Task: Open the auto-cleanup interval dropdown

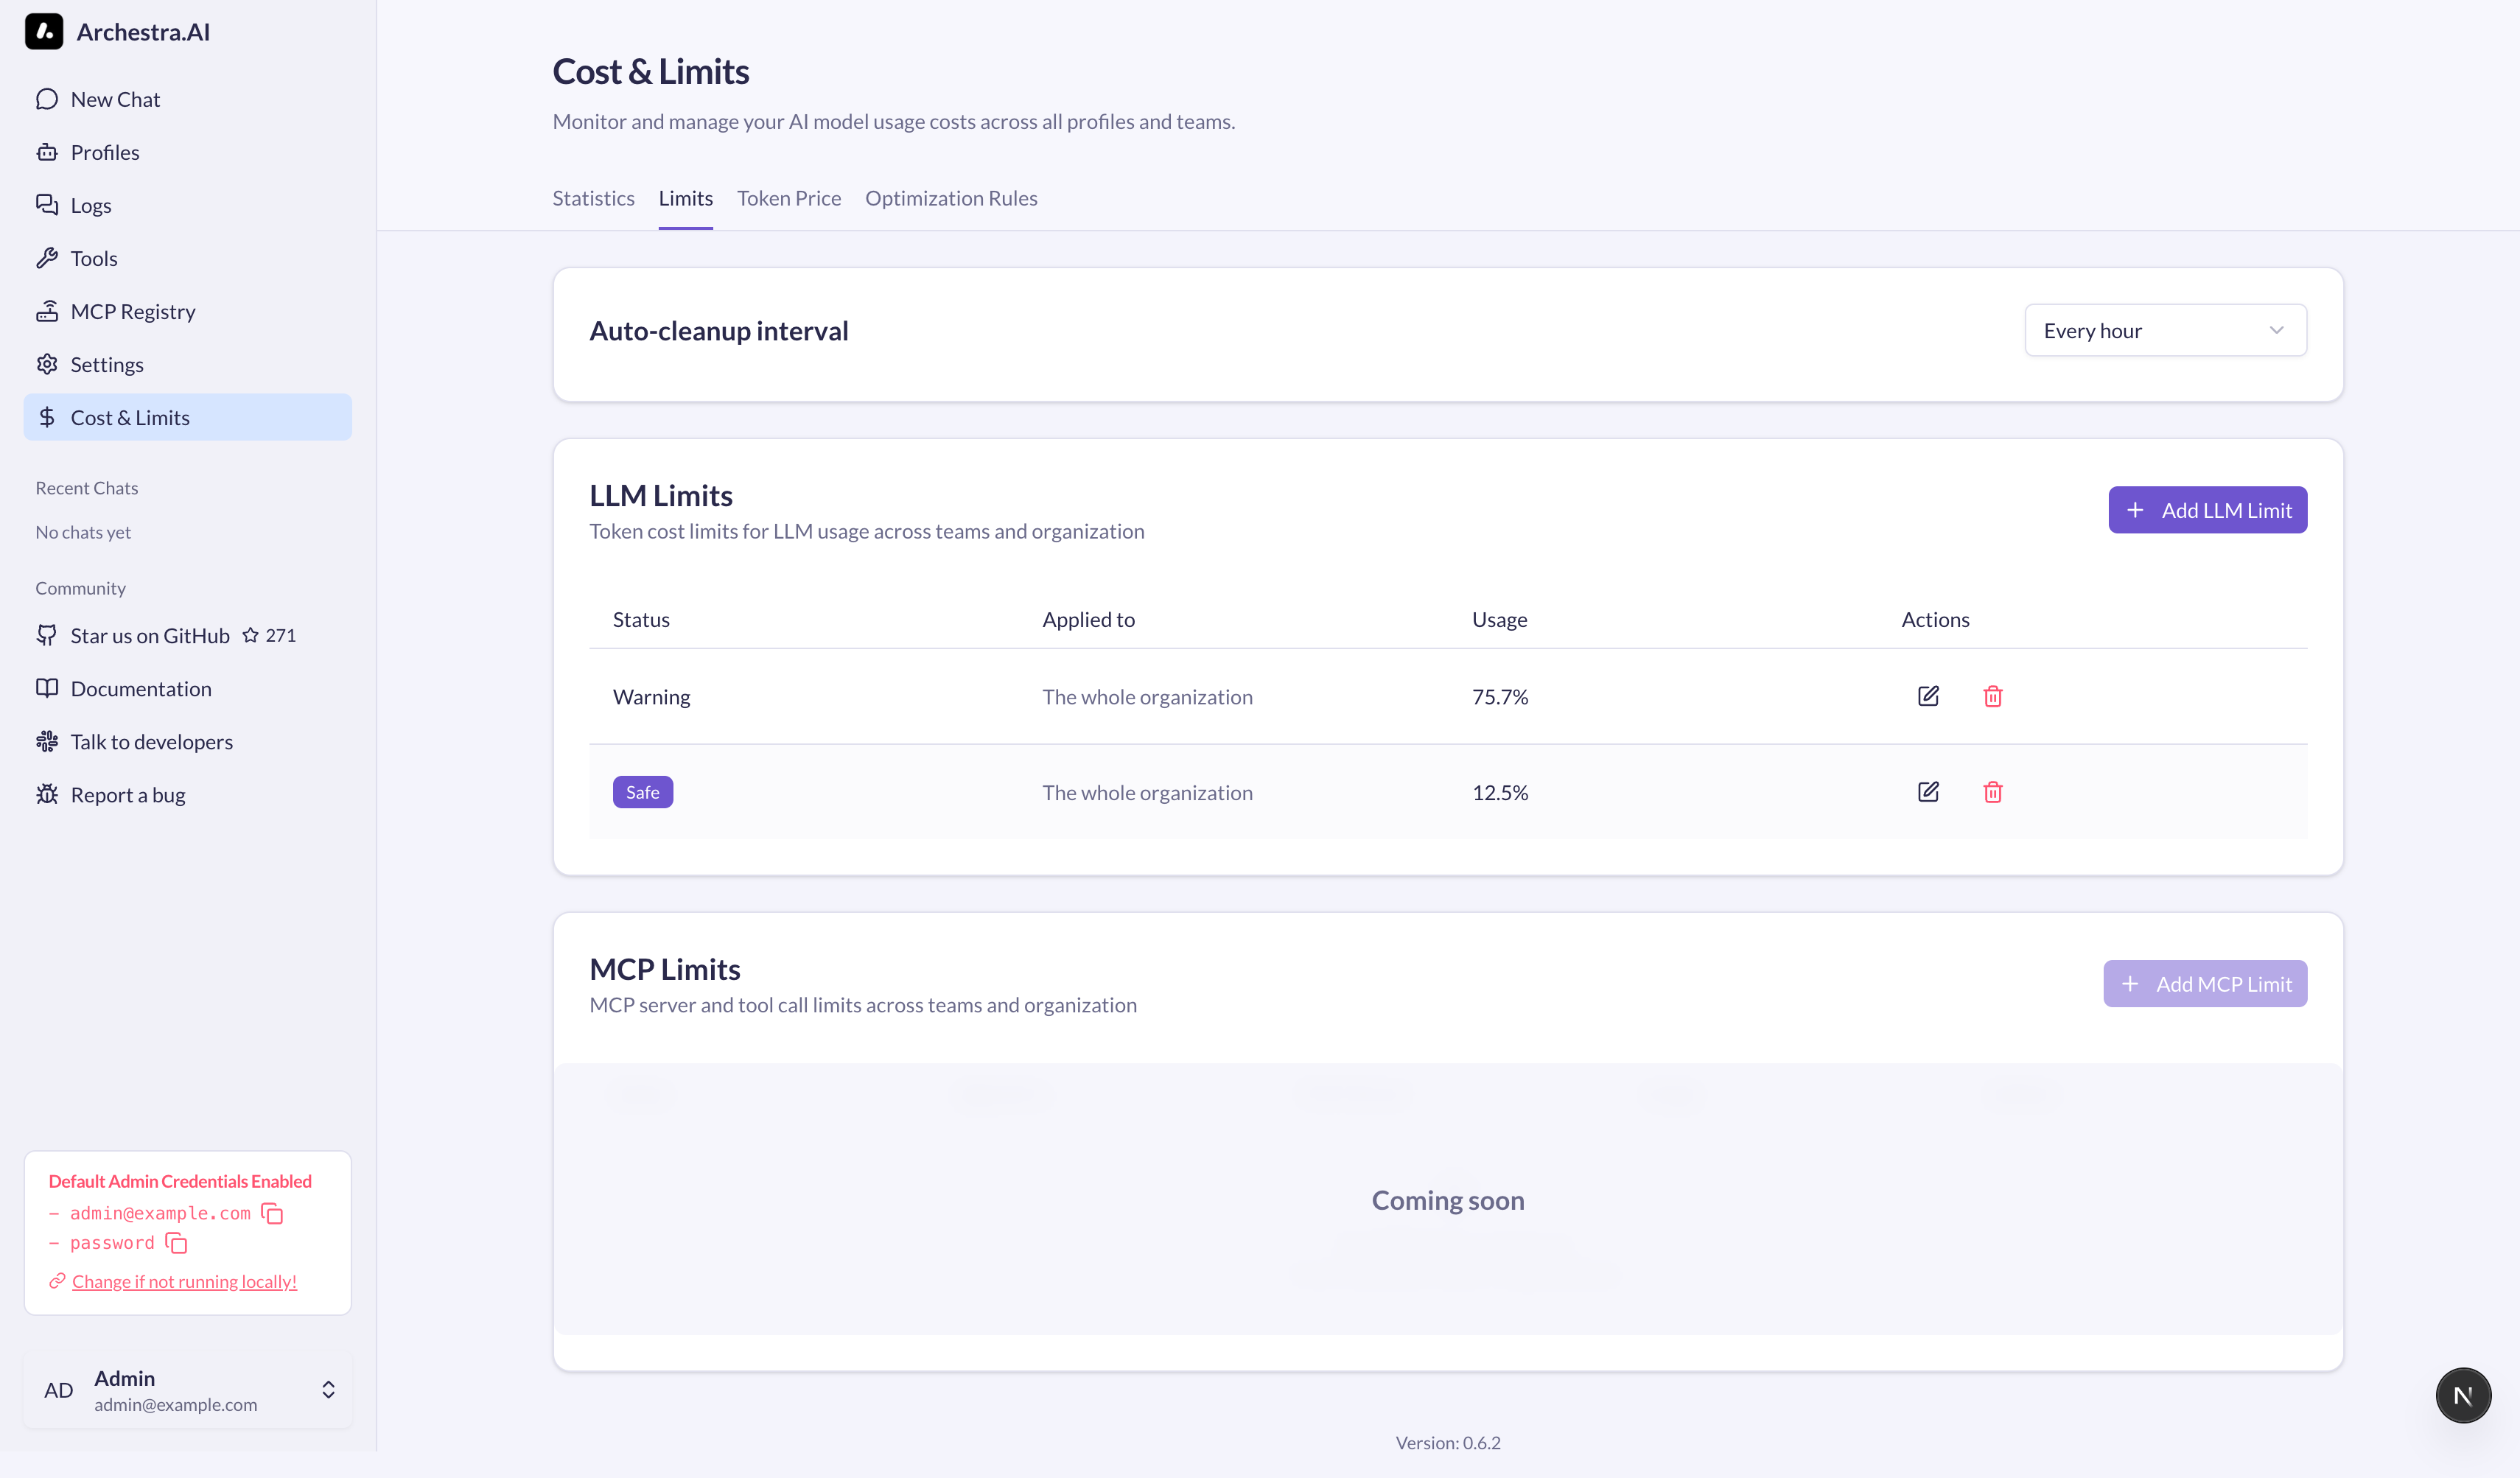Action: (x=2165, y=330)
